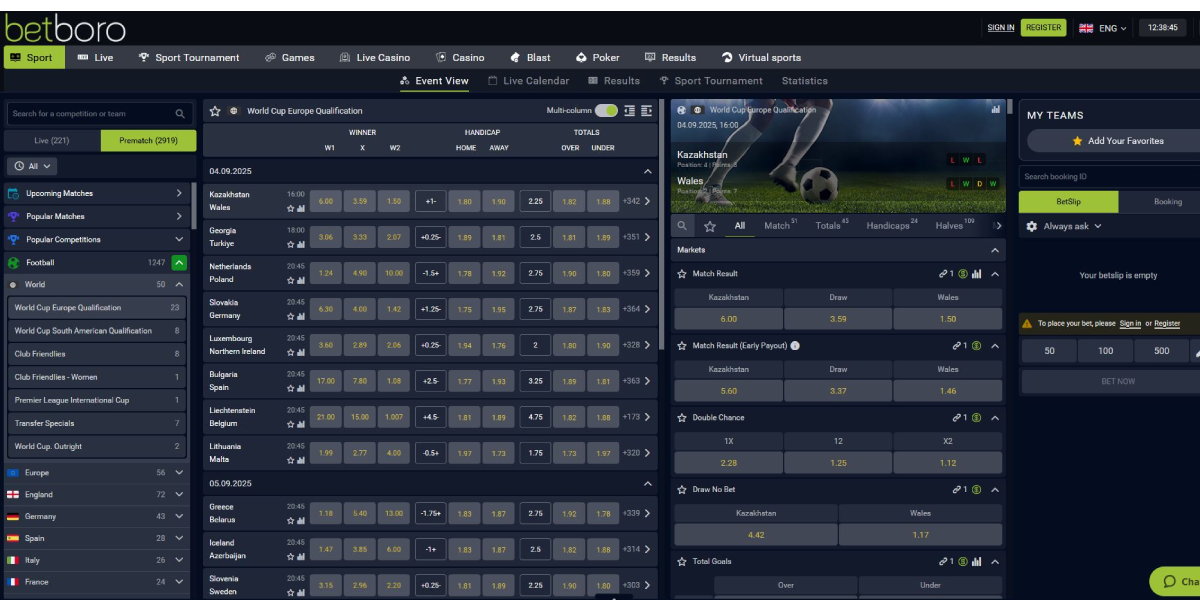Open statistics chart in match banner
Screen dimensions: 1200x600
pos(996,109)
